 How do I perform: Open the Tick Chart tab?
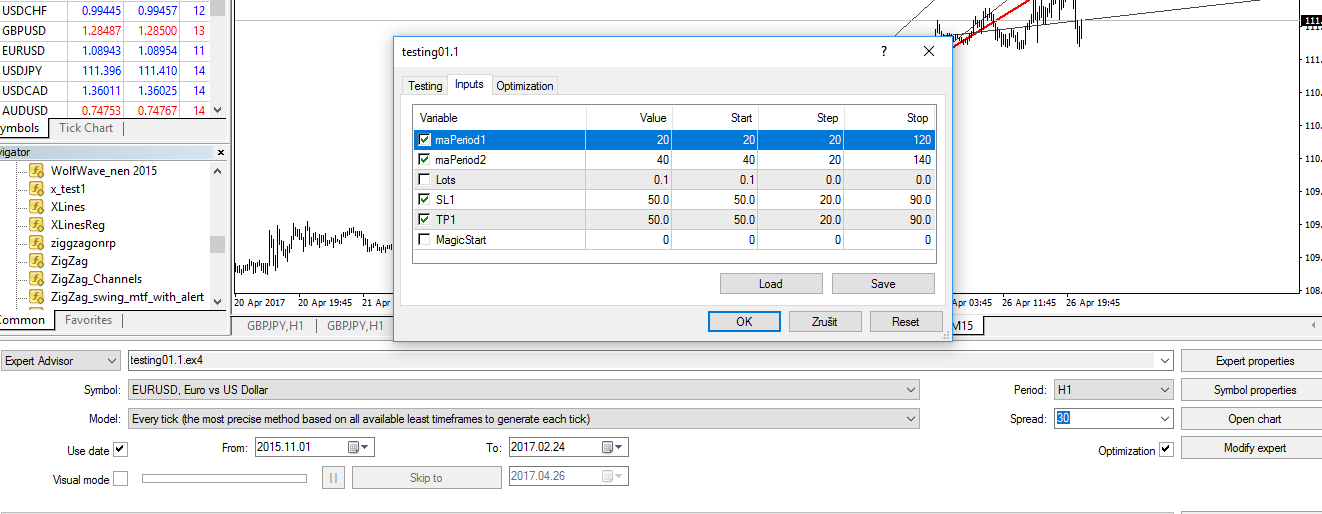click(86, 128)
